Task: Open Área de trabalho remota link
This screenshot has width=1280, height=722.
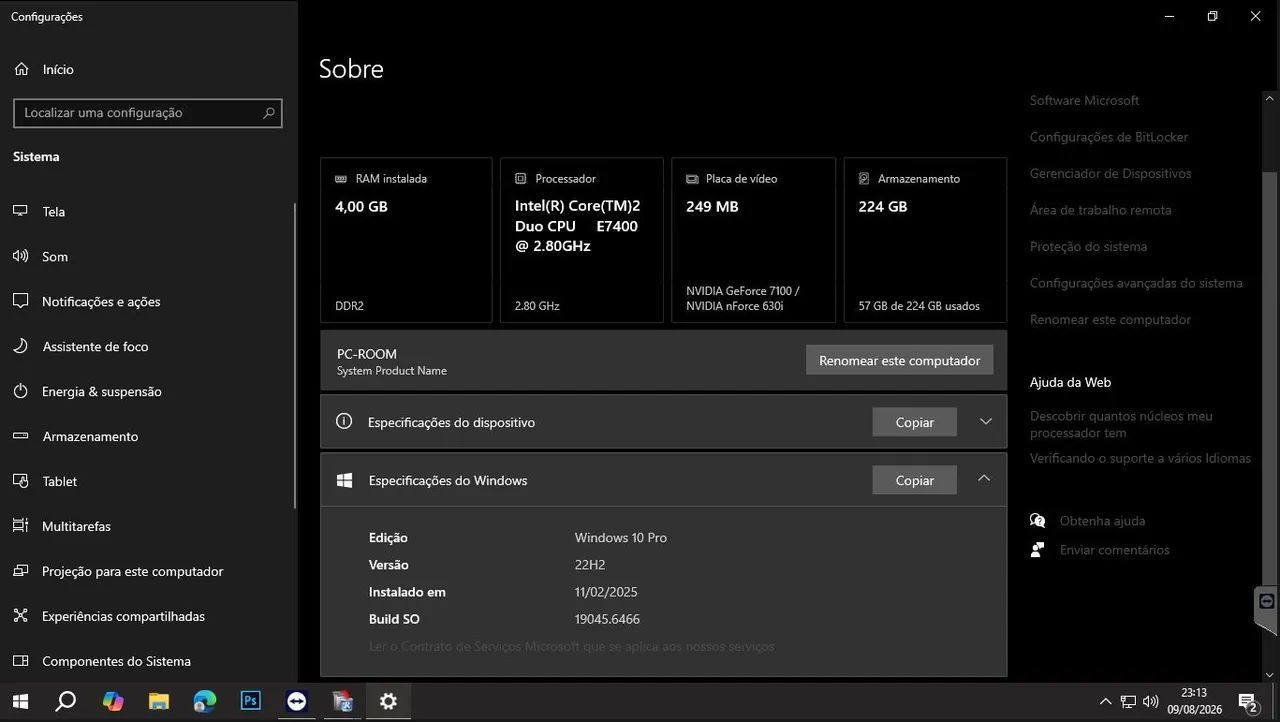Action: point(1101,210)
